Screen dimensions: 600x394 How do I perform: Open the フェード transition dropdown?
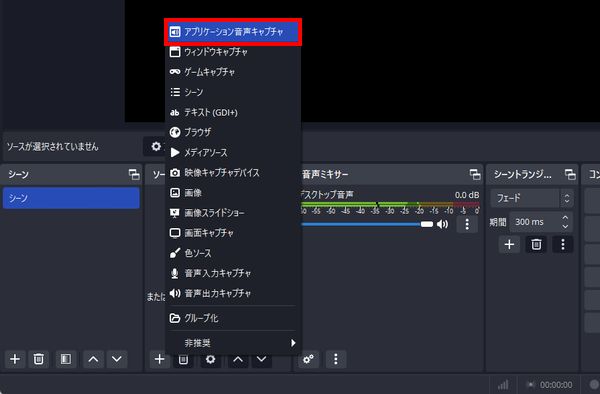coord(532,198)
